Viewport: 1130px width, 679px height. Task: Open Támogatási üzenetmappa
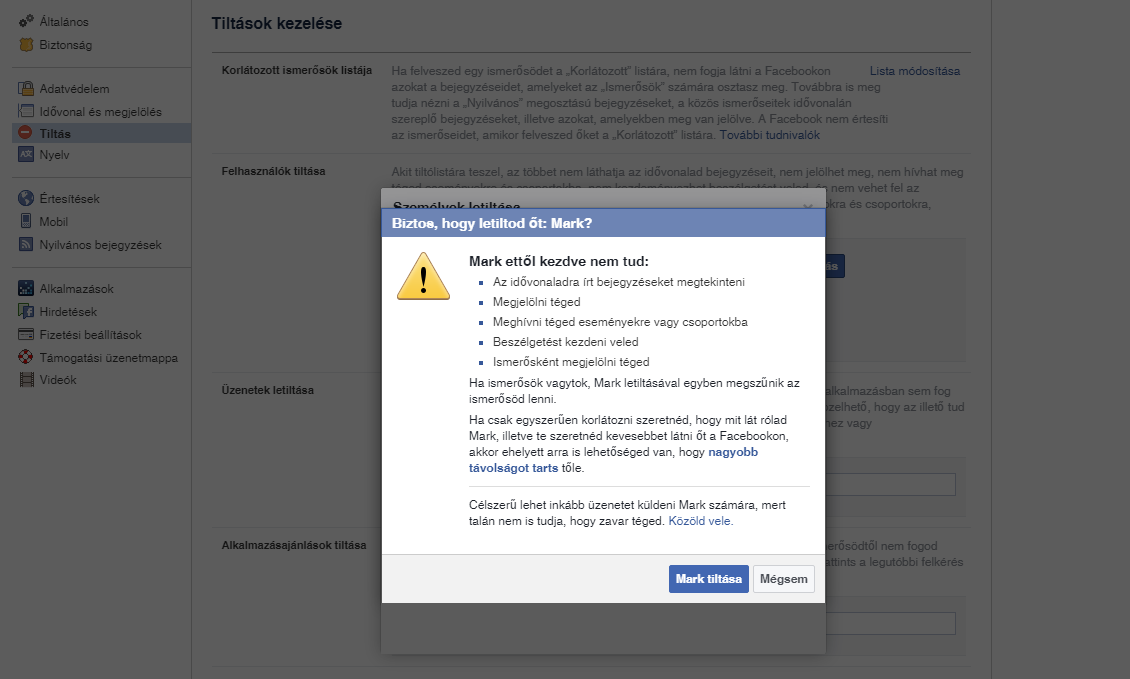(x=108, y=358)
